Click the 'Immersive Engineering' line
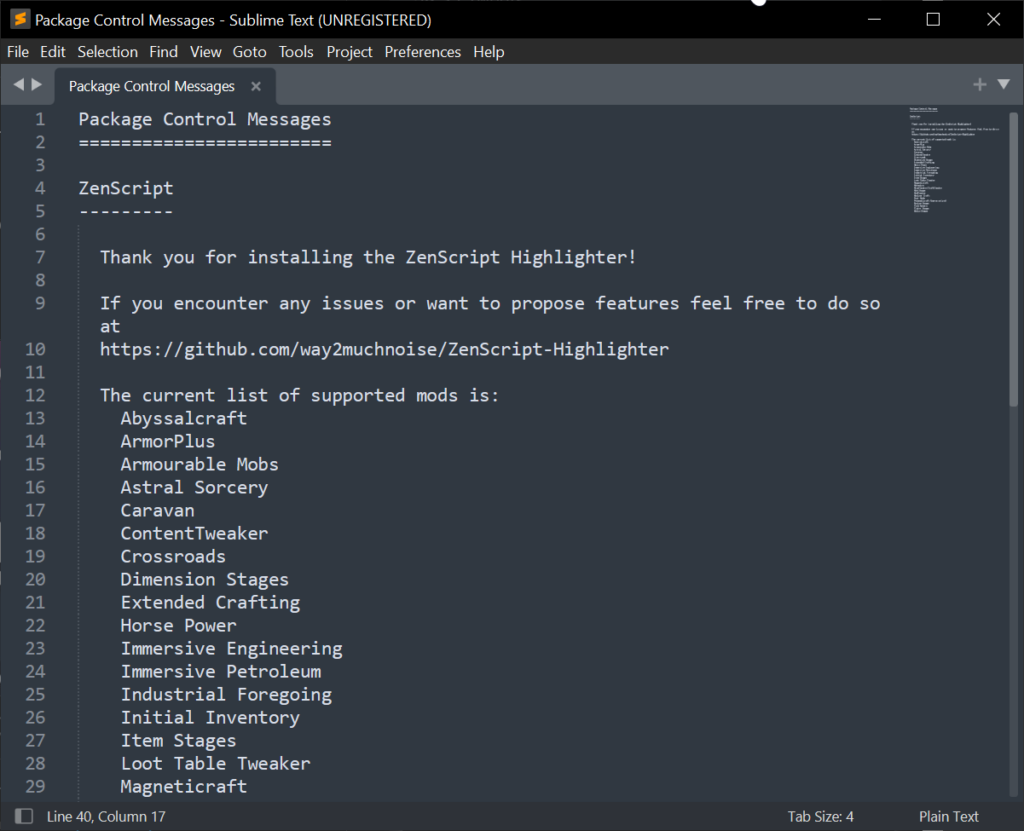The image size is (1024, 831). click(x=231, y=649)
